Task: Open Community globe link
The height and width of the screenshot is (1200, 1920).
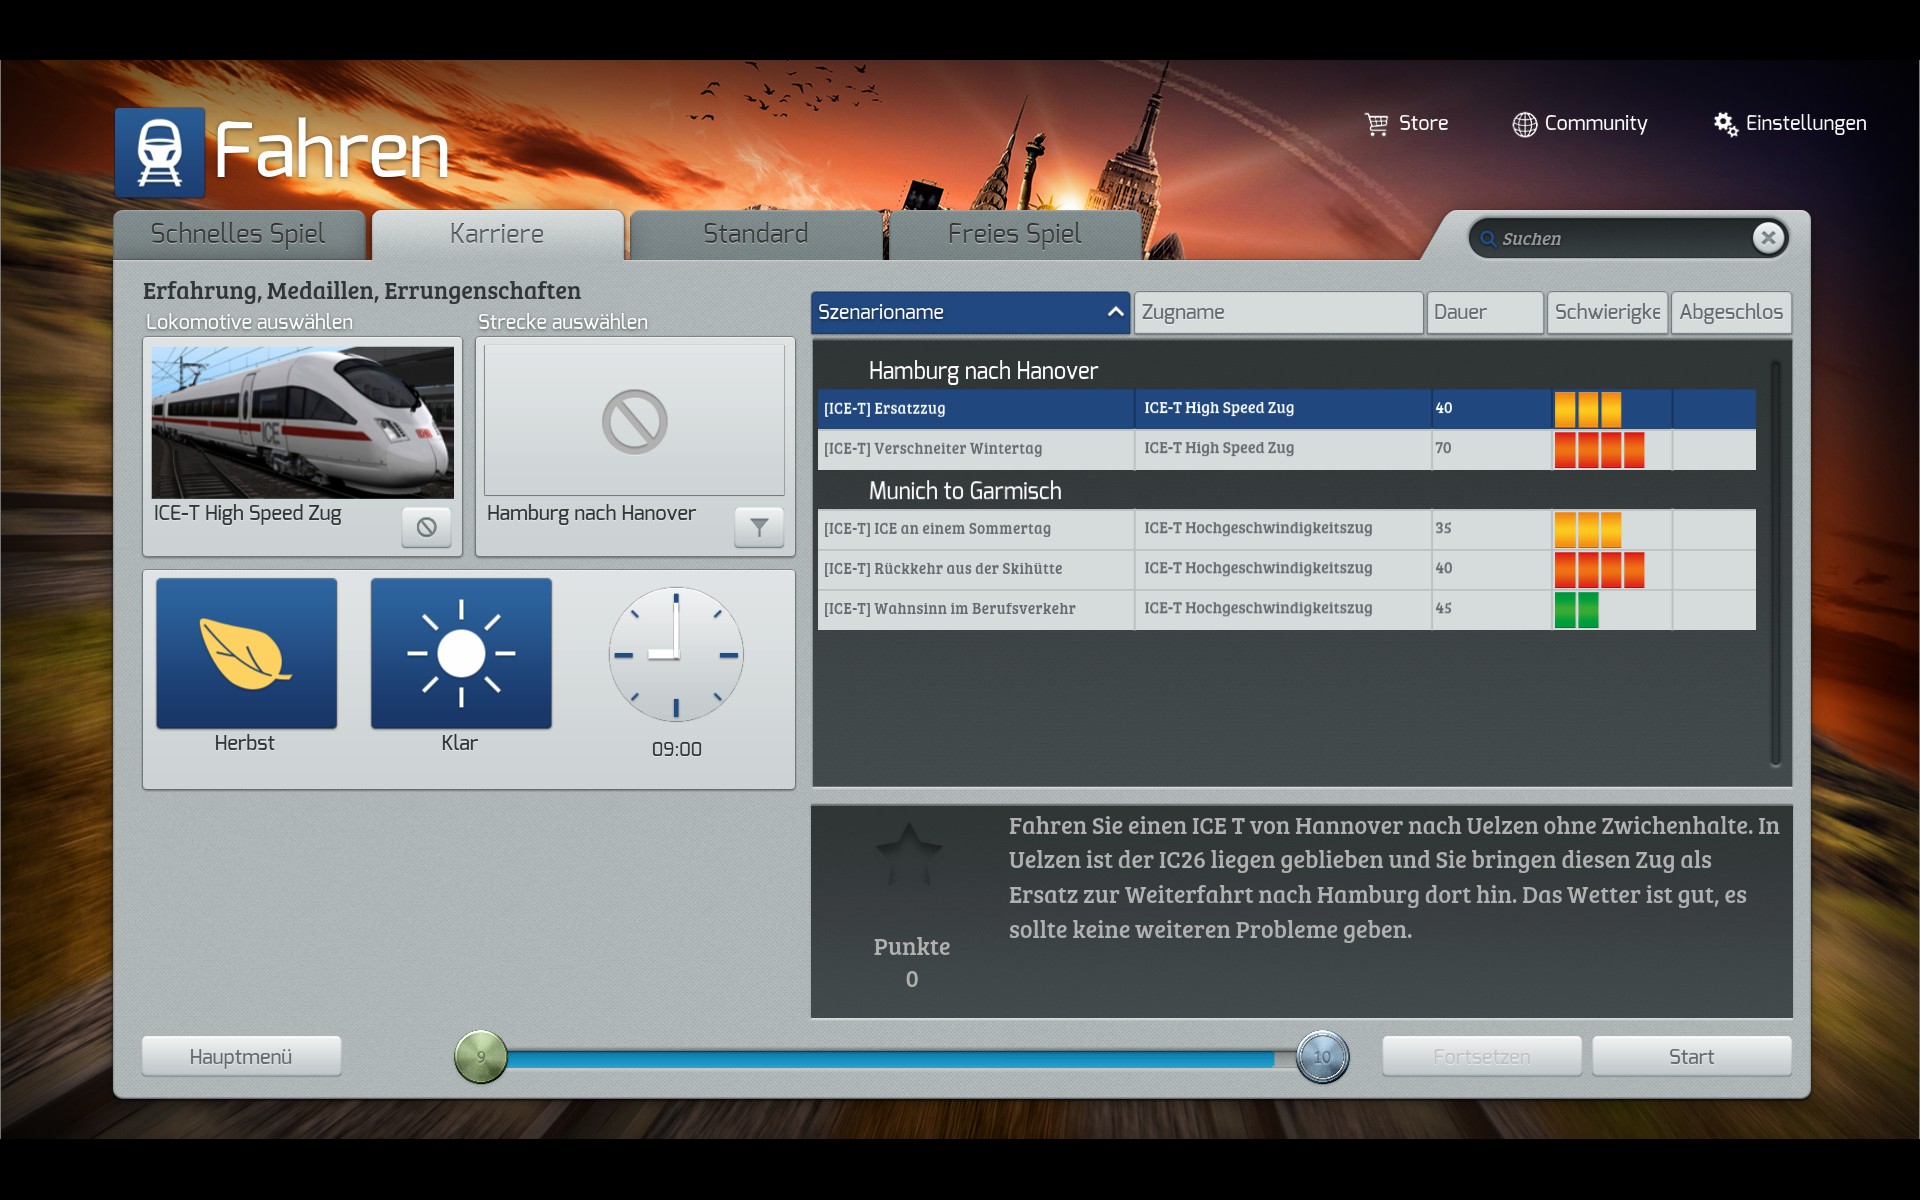Action: click(x=1524, y=124)
